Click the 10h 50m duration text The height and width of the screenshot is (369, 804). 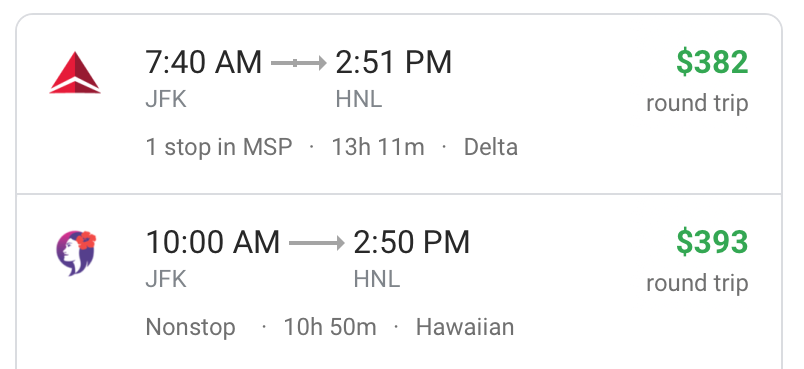click(x=330, y=327)
